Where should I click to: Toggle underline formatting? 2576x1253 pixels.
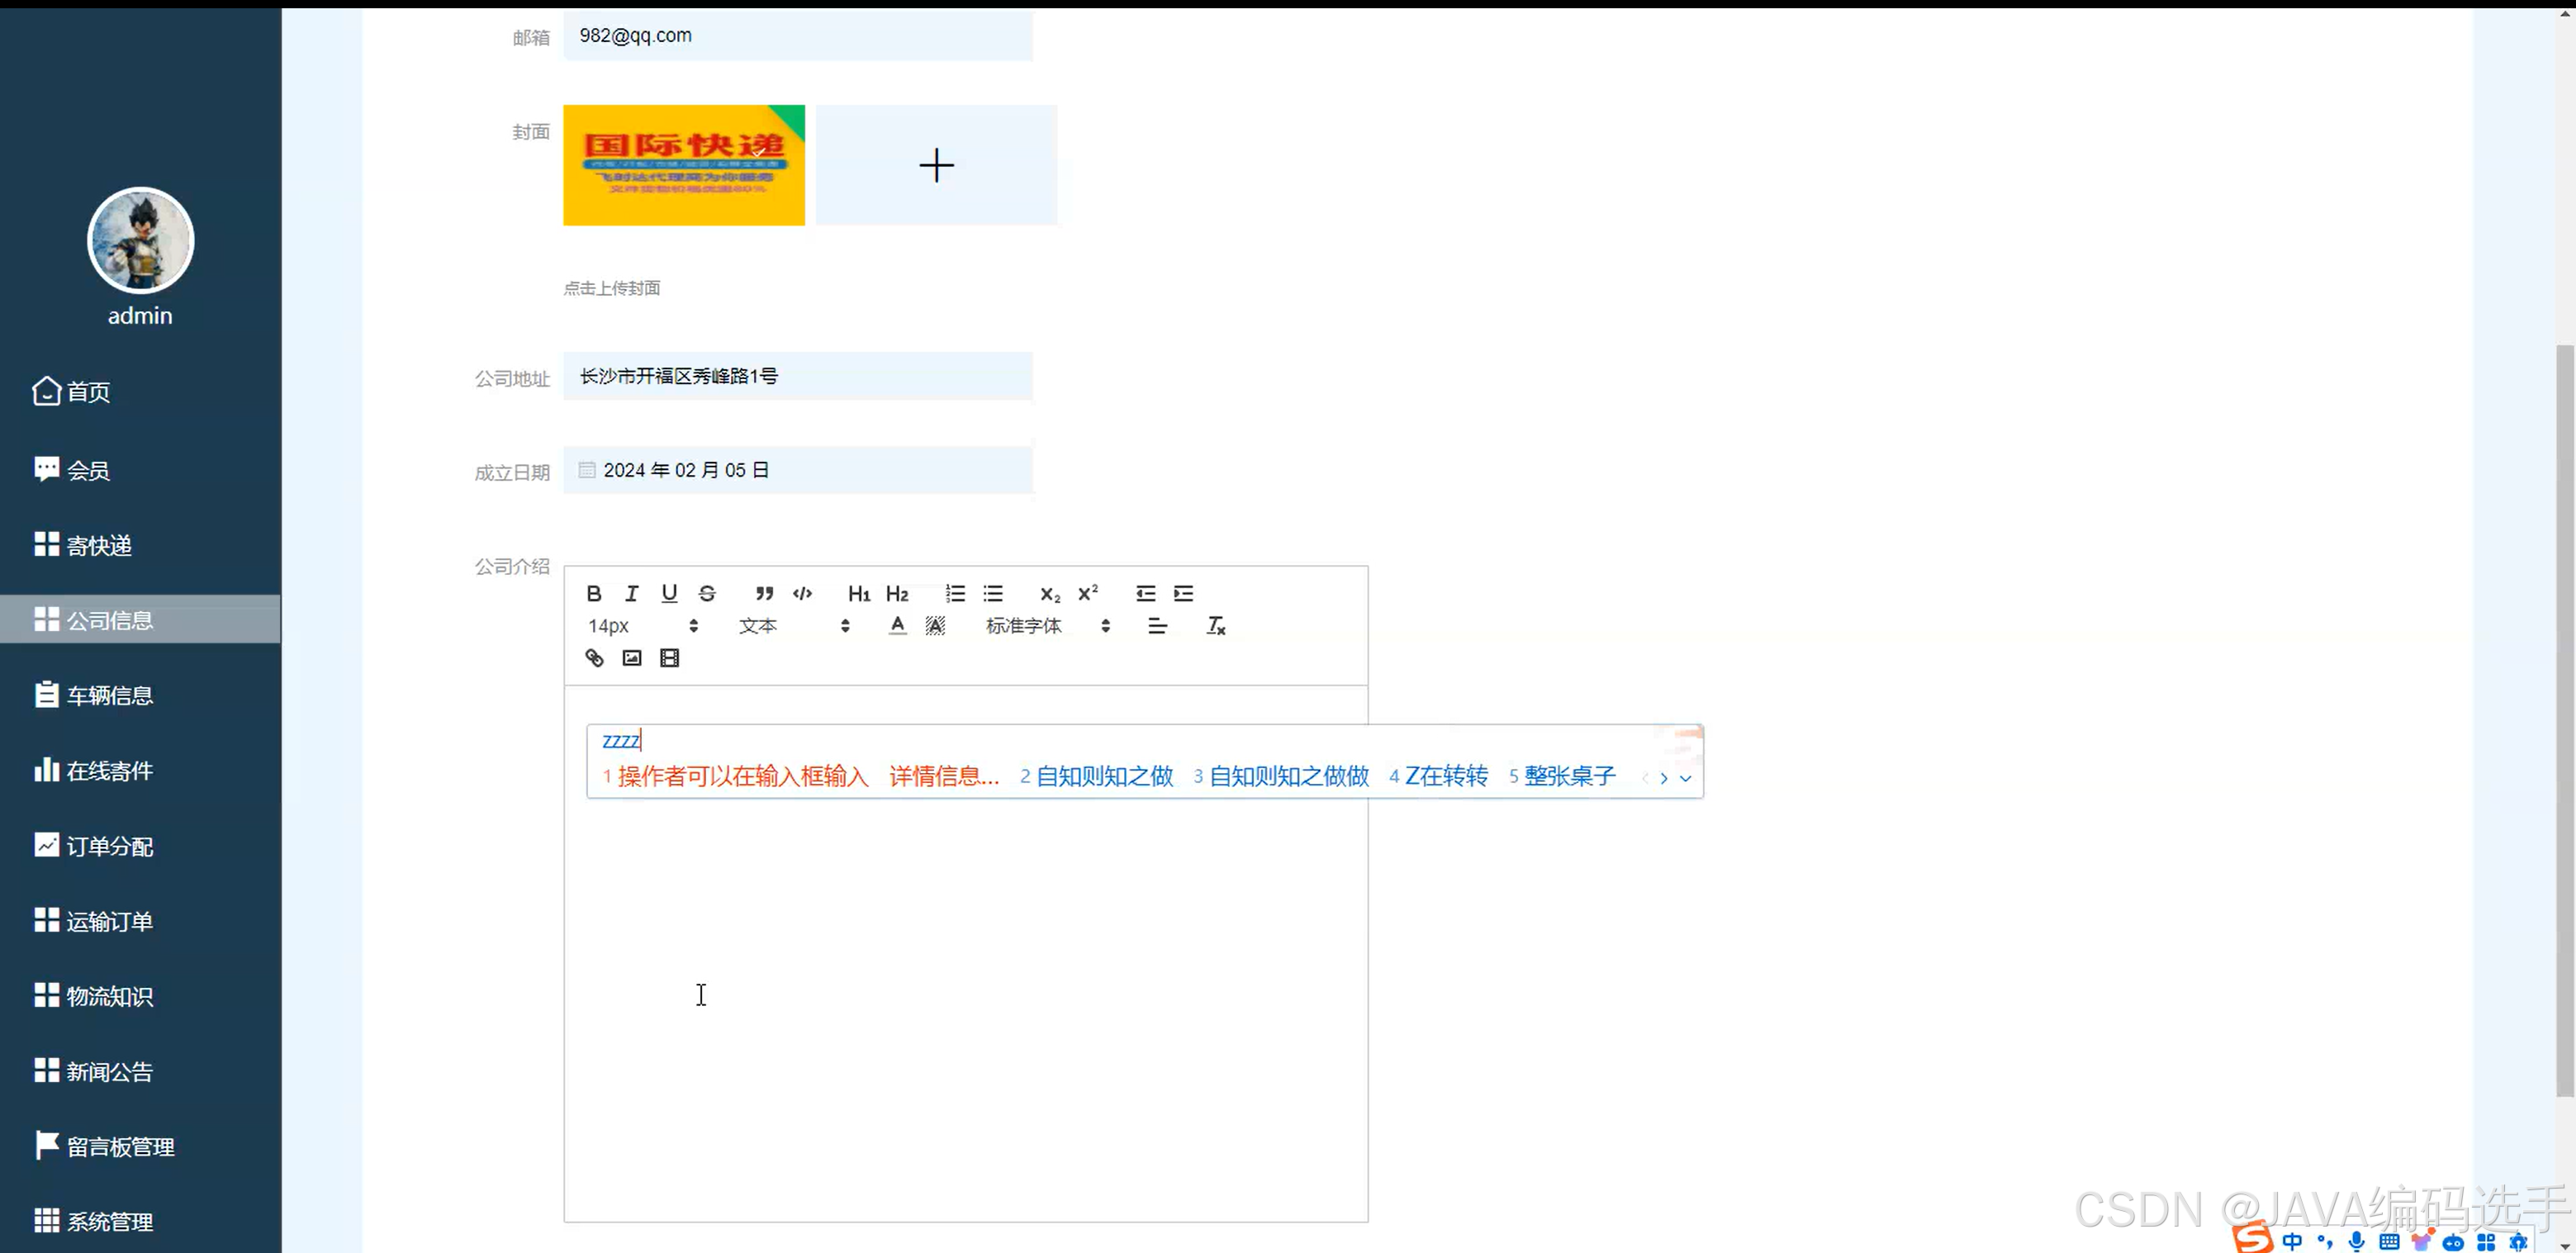[669, 593]
